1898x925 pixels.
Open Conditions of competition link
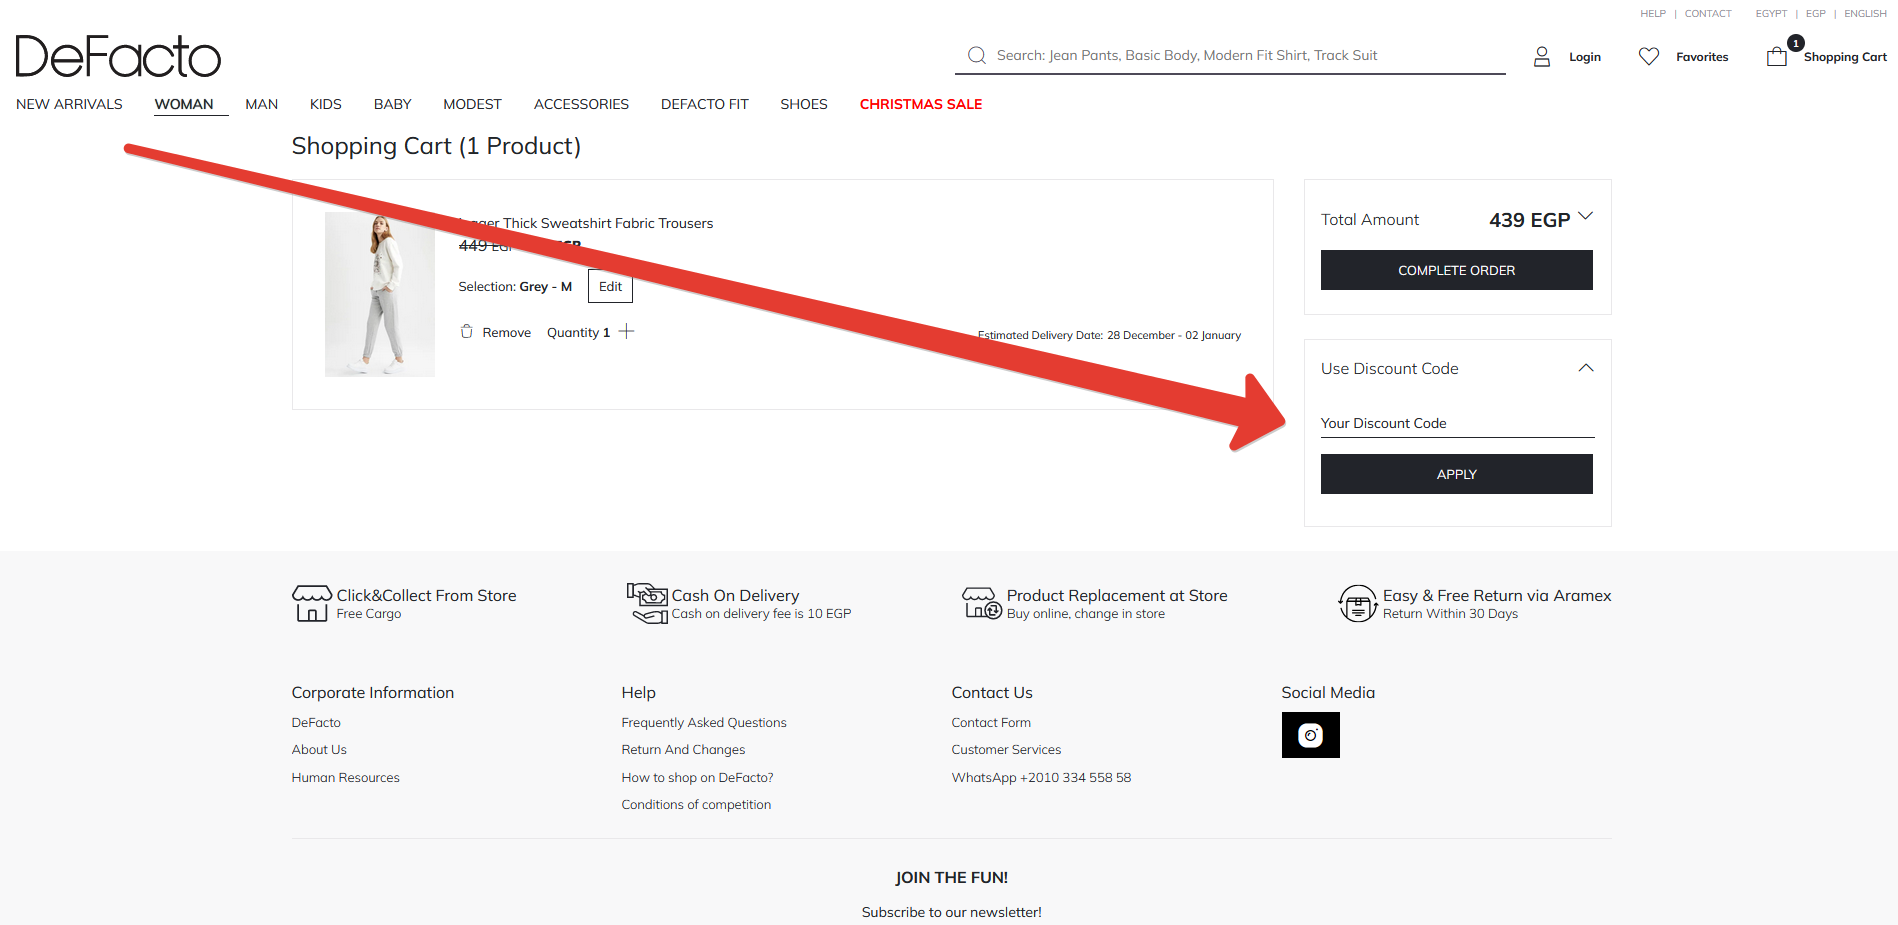tap(696, 804)
